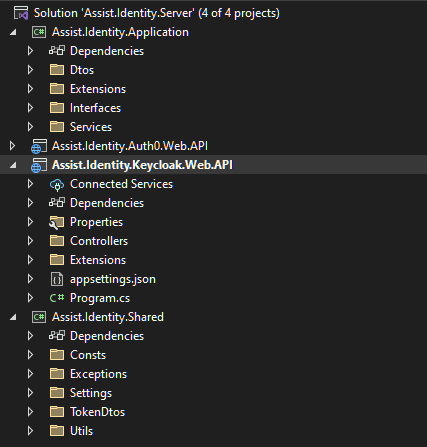Click the C# icon beside Program.cs
Viewport: 427px width, 447px height.
click(x=57, y=298)
